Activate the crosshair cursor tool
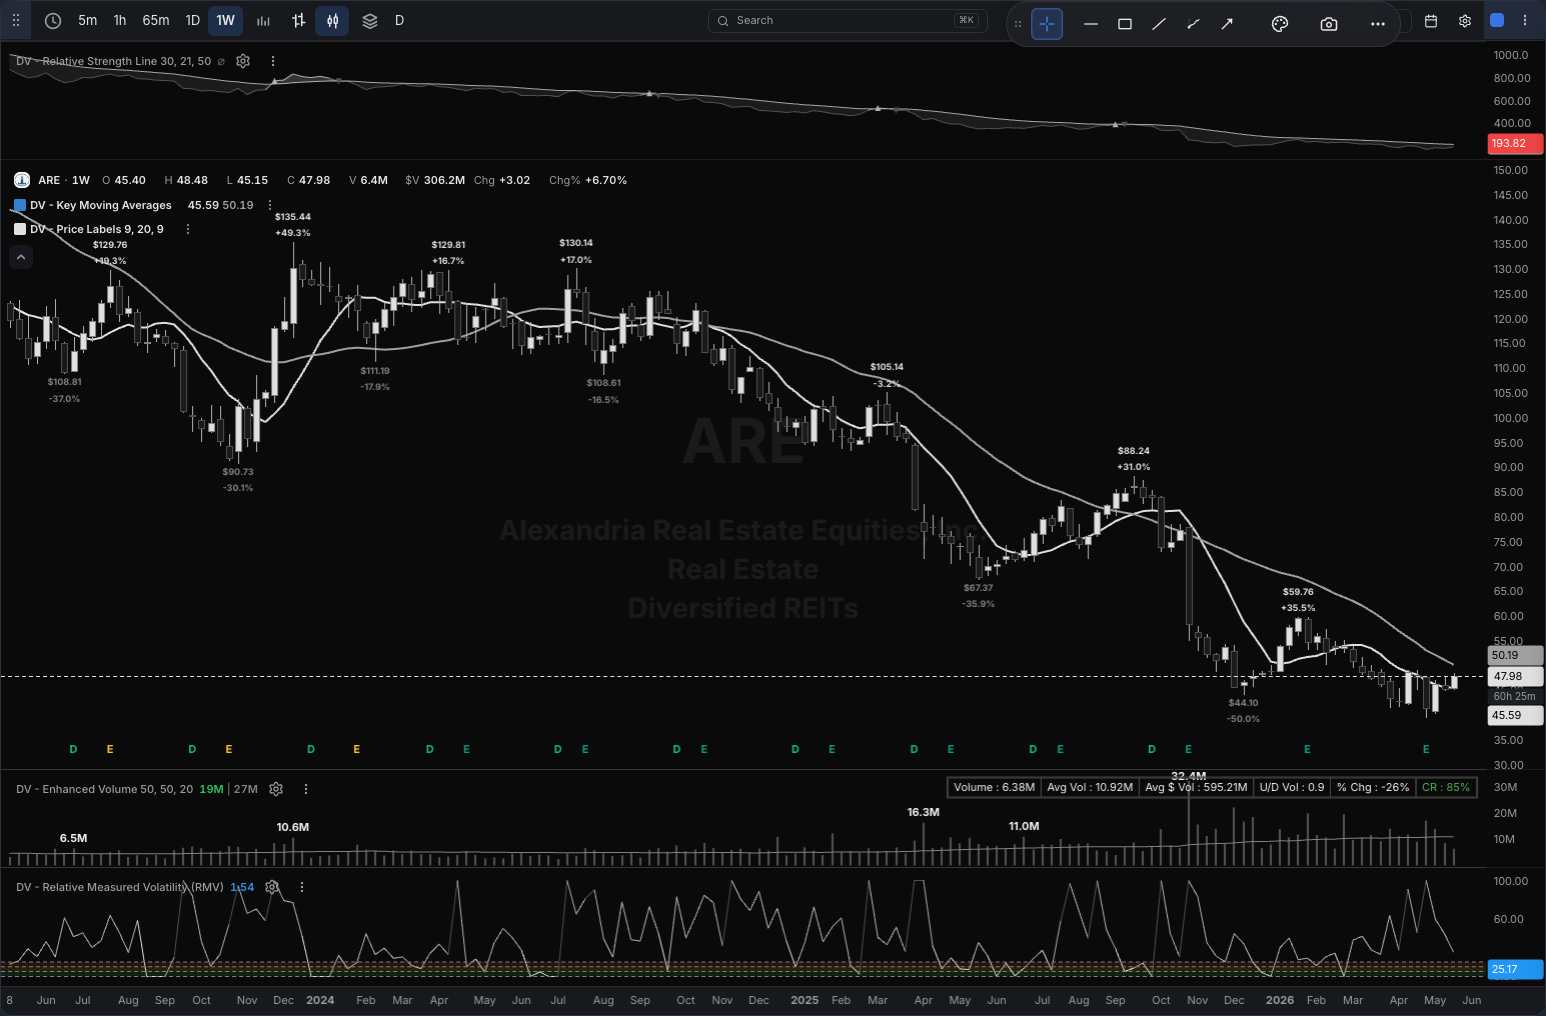Screen dimensions: 1546x1016 click(1047, 24)
